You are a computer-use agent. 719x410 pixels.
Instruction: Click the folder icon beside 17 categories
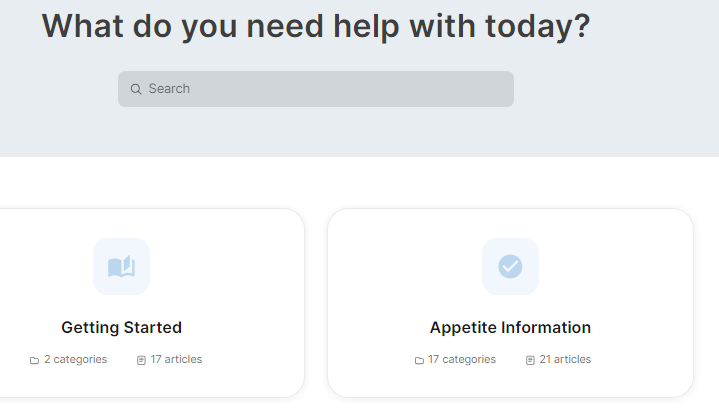(419, 360)
